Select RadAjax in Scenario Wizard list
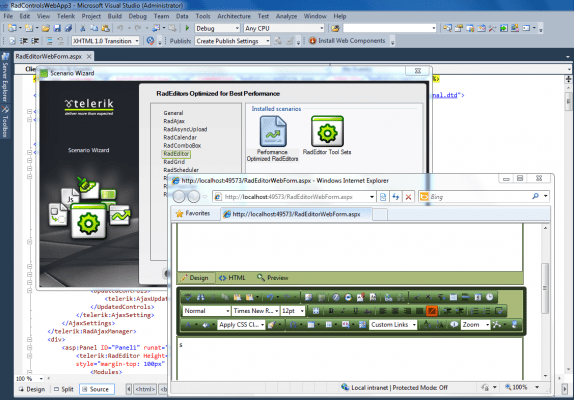574x400 pixels. click(x=174, y=121)
